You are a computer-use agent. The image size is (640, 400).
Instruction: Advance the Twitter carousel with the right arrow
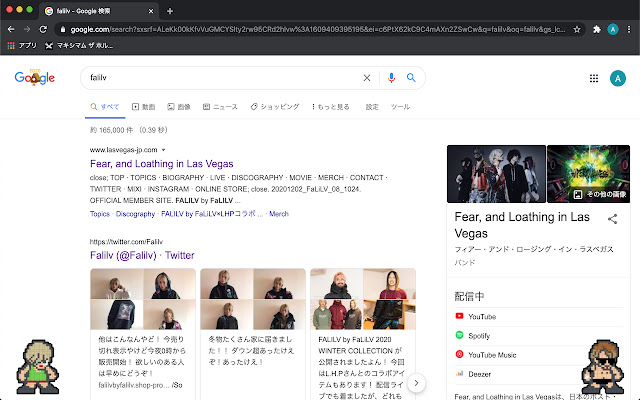point(416,383)
